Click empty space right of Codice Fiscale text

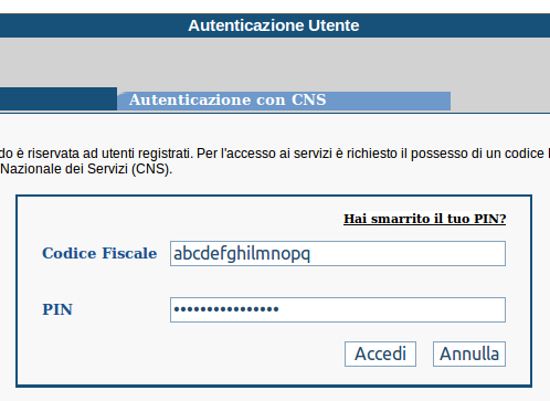pos(407,253)
